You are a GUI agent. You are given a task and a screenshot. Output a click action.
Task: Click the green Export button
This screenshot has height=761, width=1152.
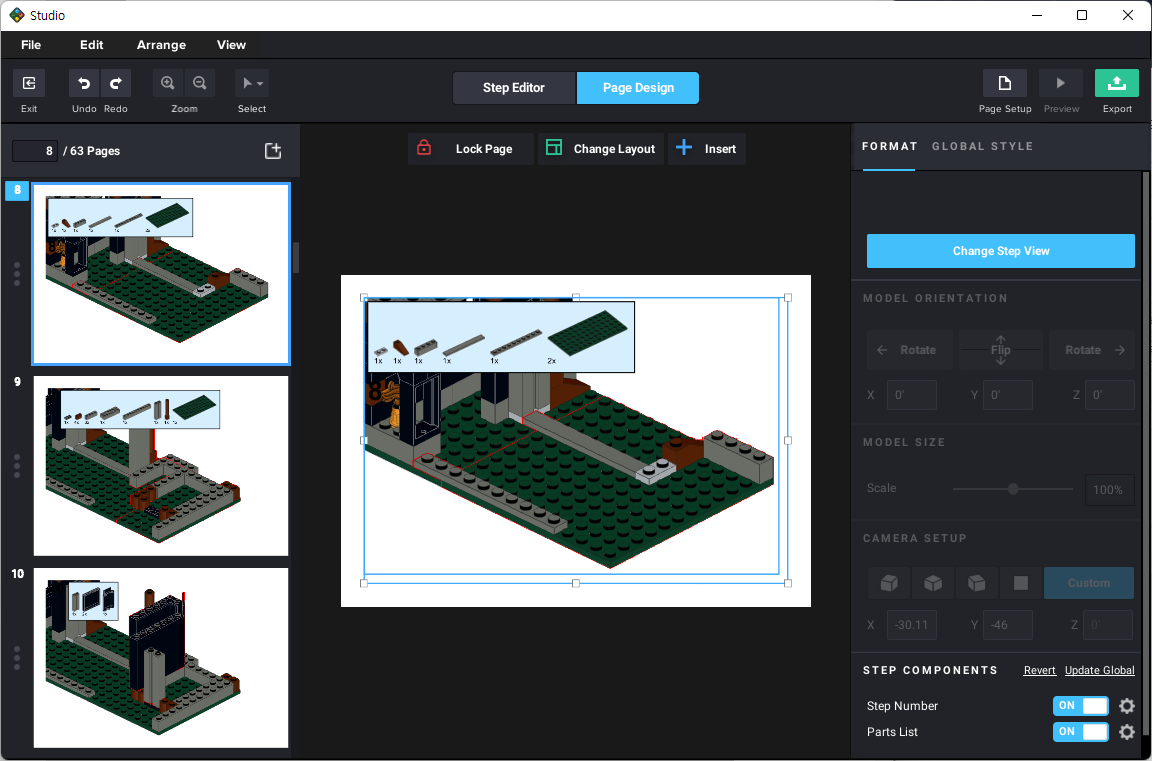click(x=1117, y=83)
